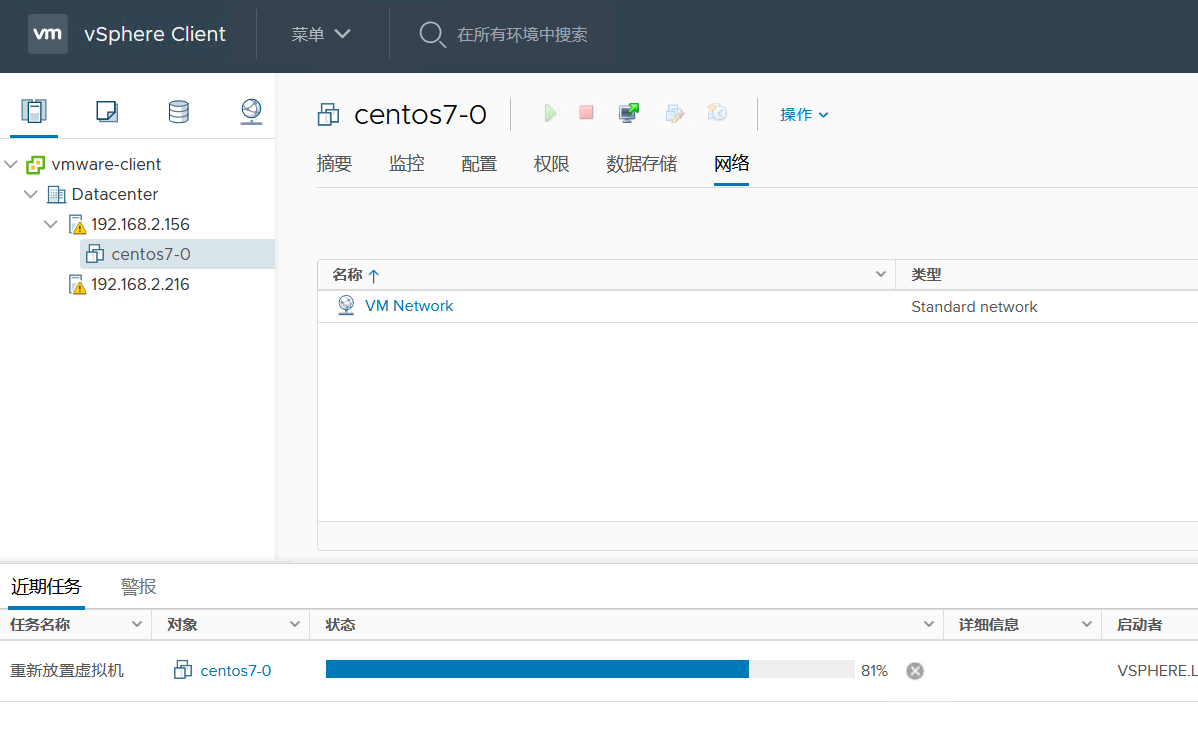
Task: Click the 名称 column header
Action: [348, 275]
